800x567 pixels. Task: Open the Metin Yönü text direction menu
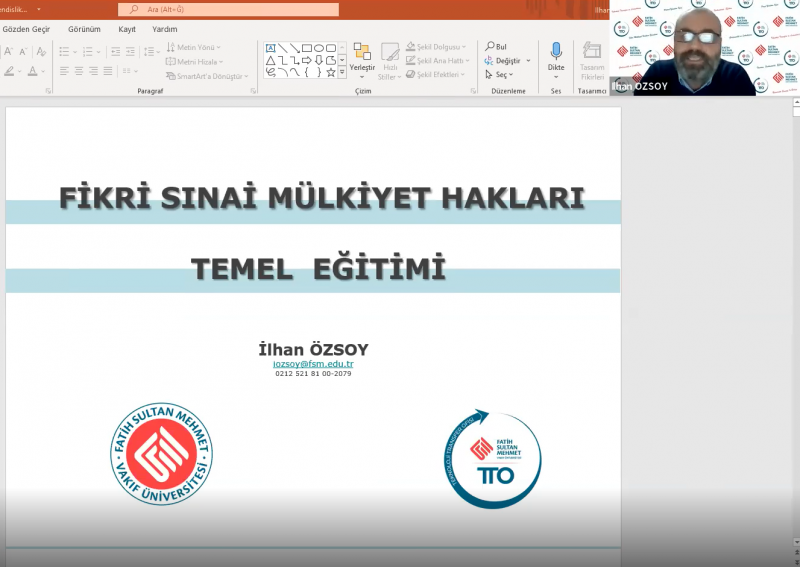pyautogui.click(x=194, y=47)
